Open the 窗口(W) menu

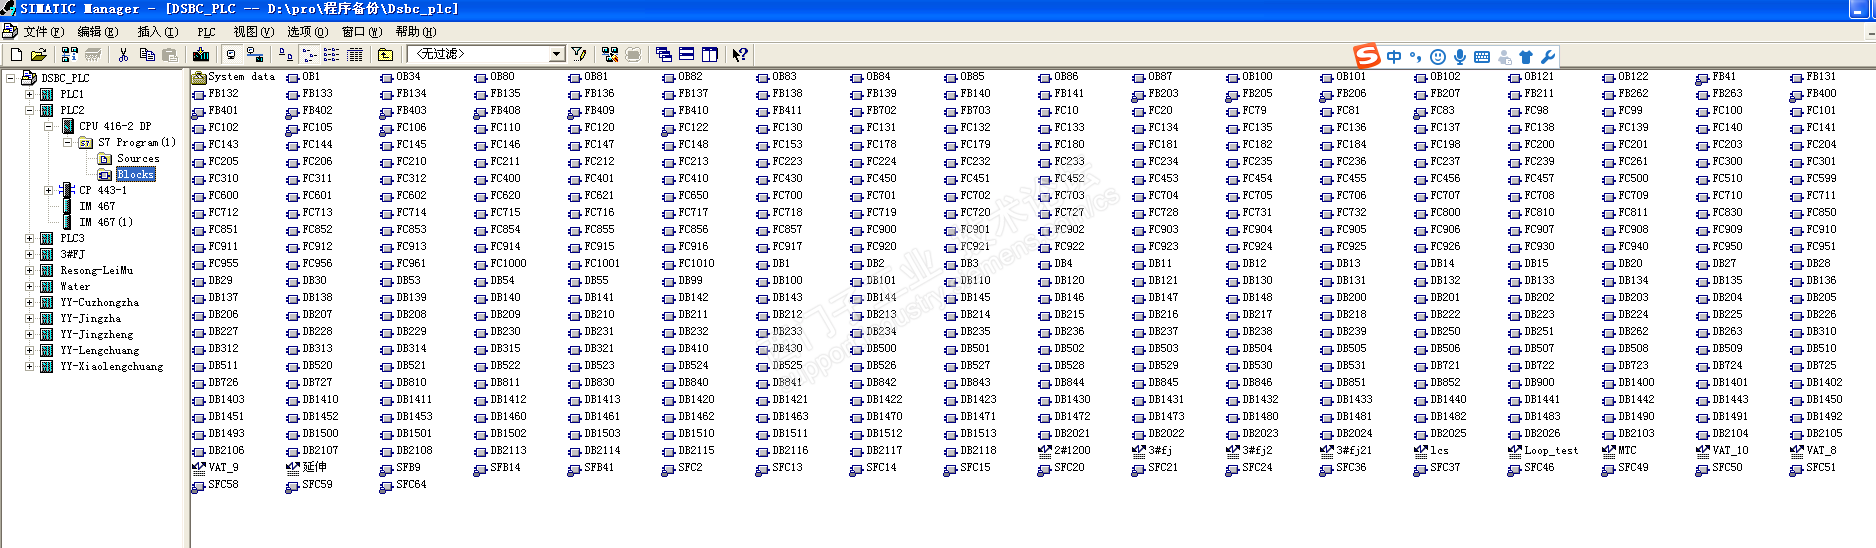click(x=362, y=32)
